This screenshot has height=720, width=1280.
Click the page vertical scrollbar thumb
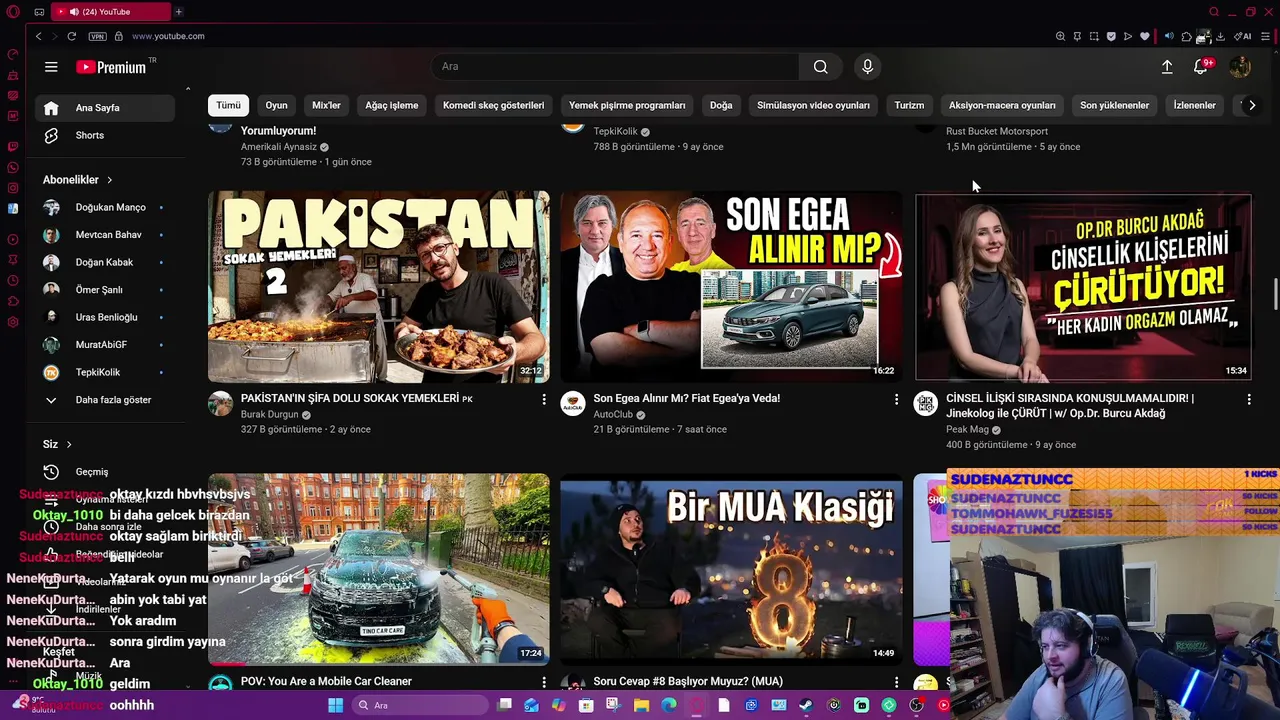[1275, 296]
